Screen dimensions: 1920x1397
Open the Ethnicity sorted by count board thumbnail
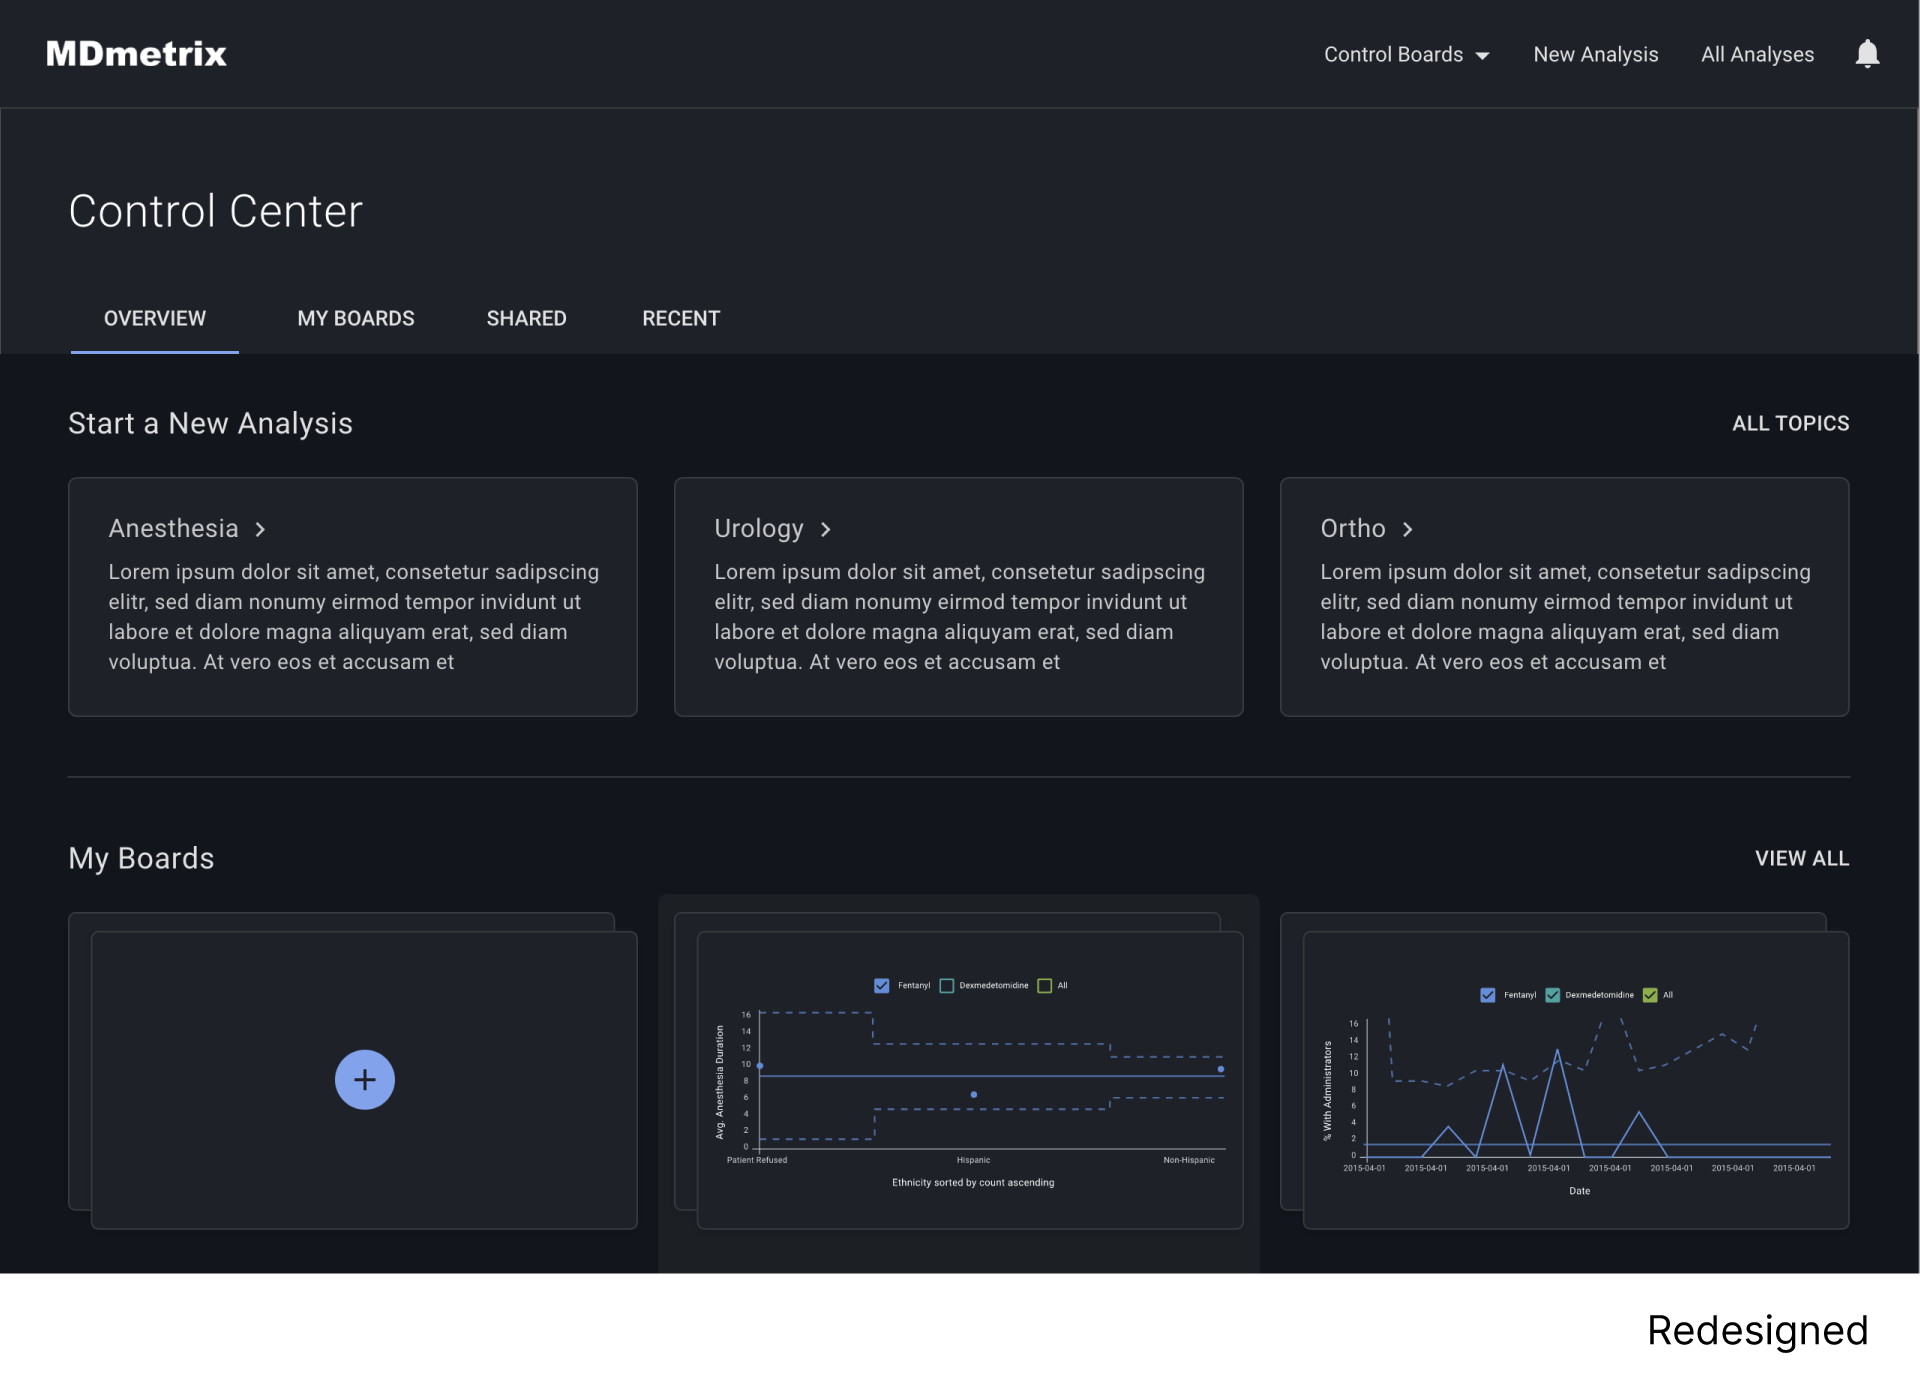click(969, 1080)
